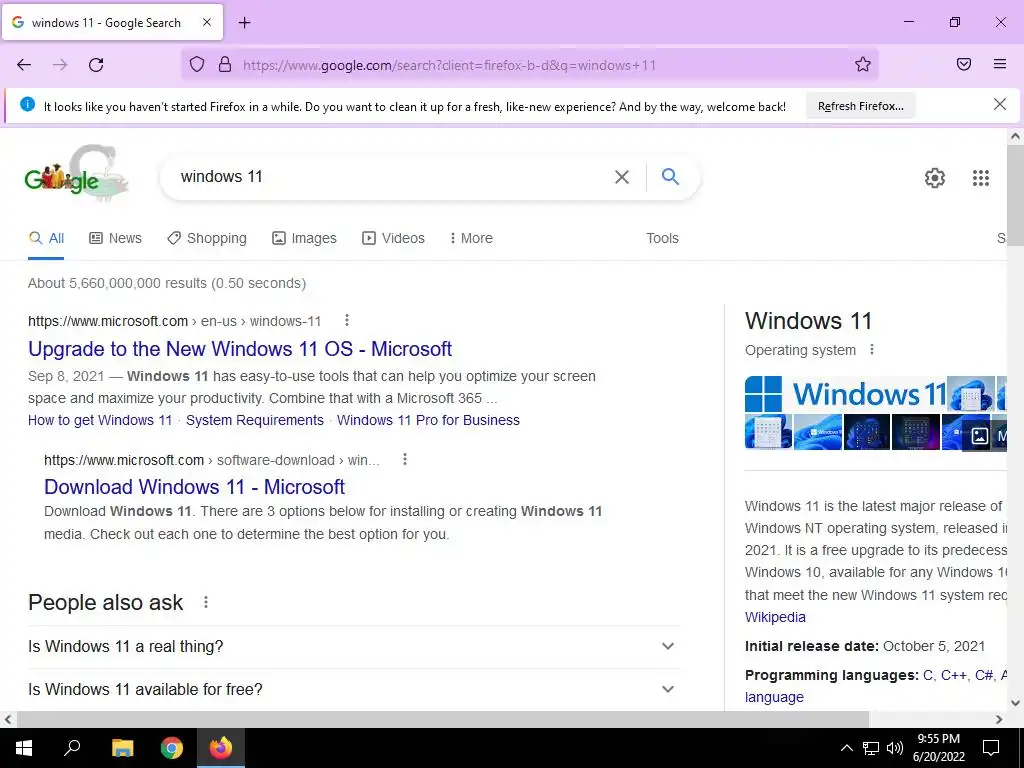Reload the current page

(x=96, y=65)
